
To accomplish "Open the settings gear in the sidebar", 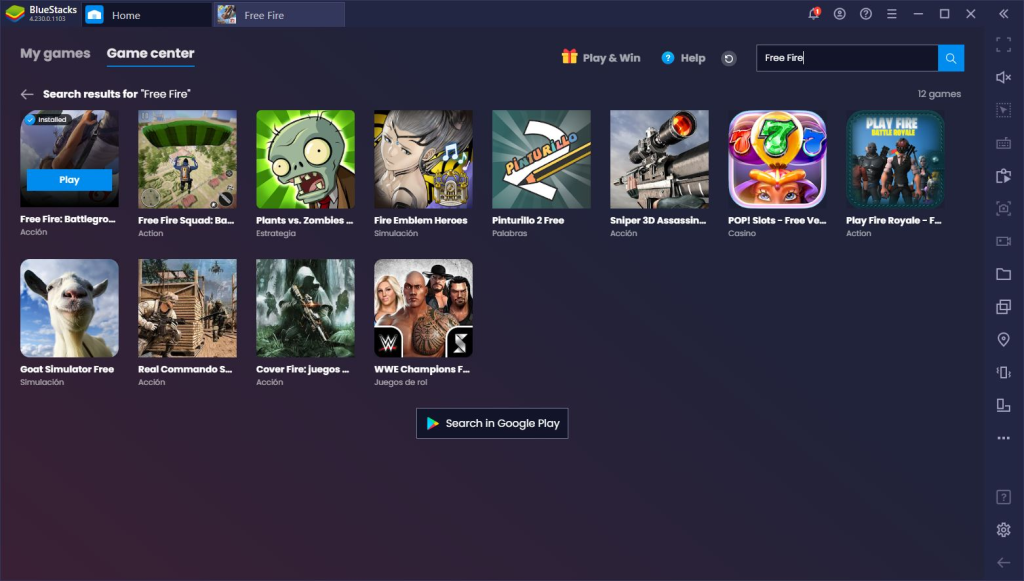I will point(1003,529).
